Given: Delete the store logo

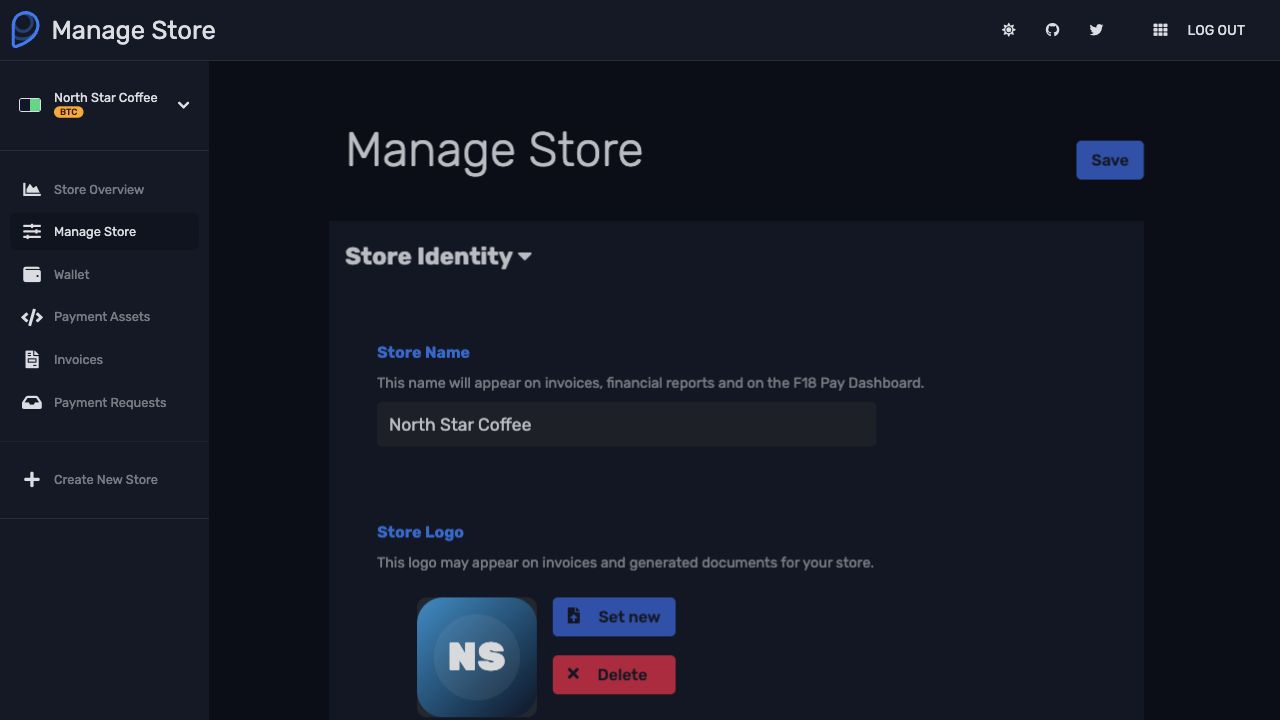Looking at the screenshot, I should (614, 675).
